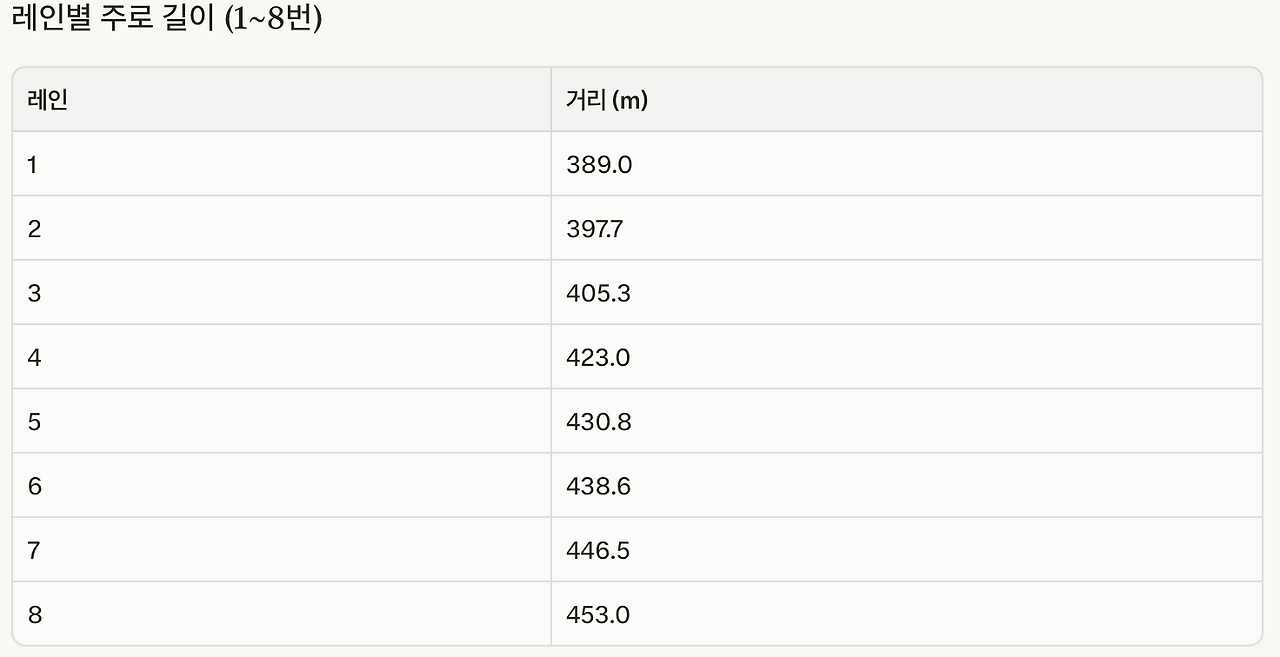Click lane number 3 cell
The height and width of the screenshot is (657, 1280).
tap(34, 294)
